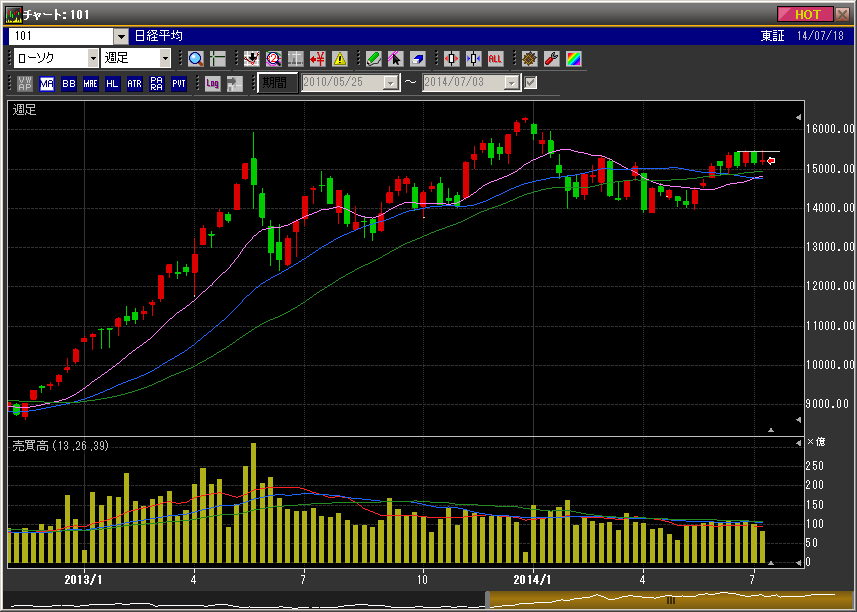Click the 東証 exchange label

tap(773, 36)
